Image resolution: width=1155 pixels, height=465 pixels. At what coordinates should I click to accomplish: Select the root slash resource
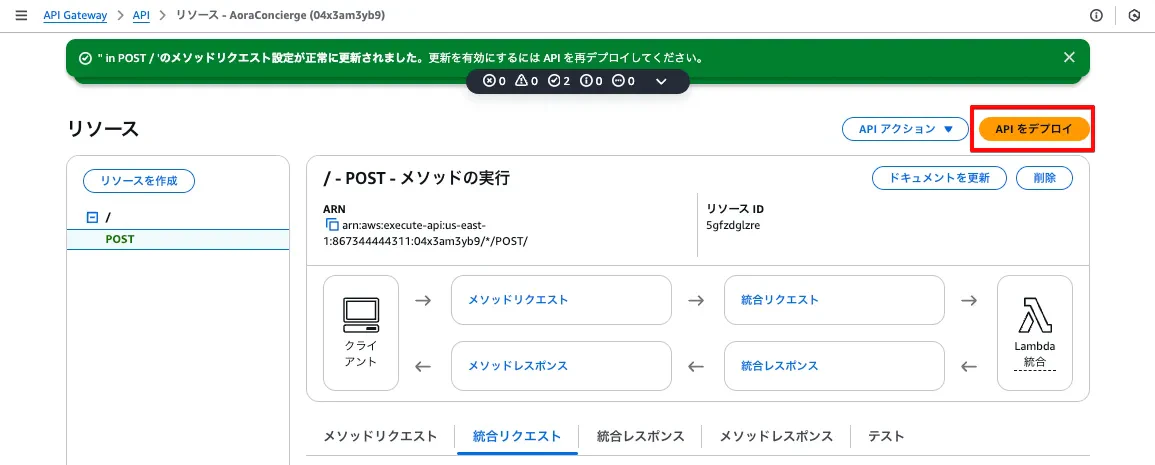108,217
